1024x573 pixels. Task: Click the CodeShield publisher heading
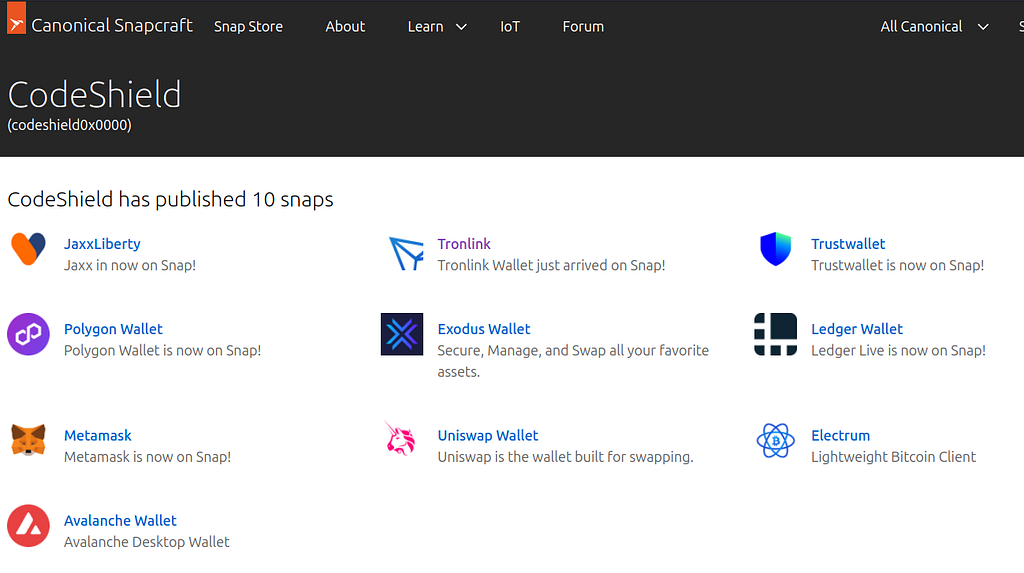[x=94, y=95]
